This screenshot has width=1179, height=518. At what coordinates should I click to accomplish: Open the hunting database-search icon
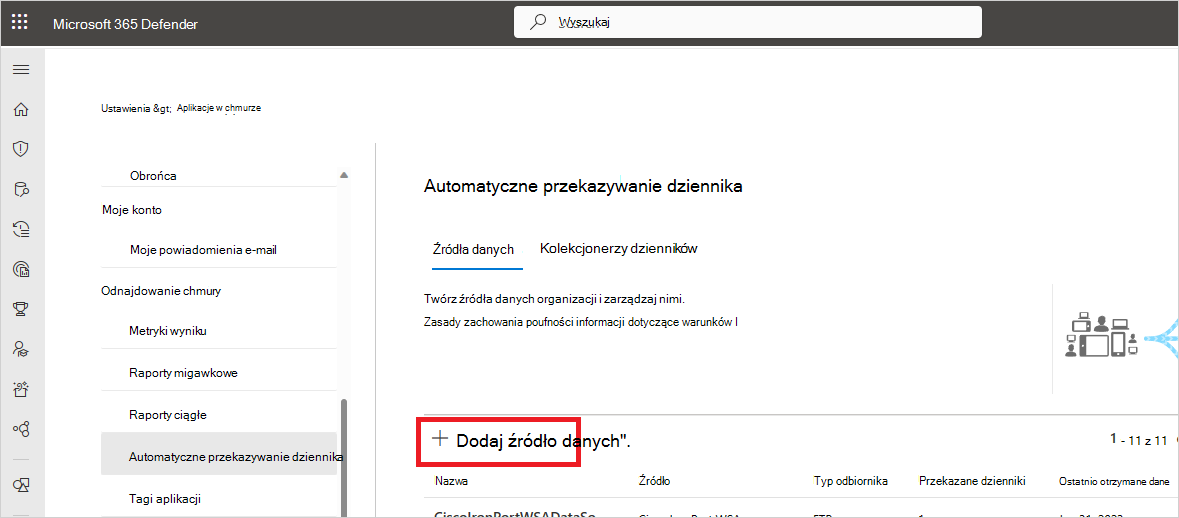(x=21, y=189)
